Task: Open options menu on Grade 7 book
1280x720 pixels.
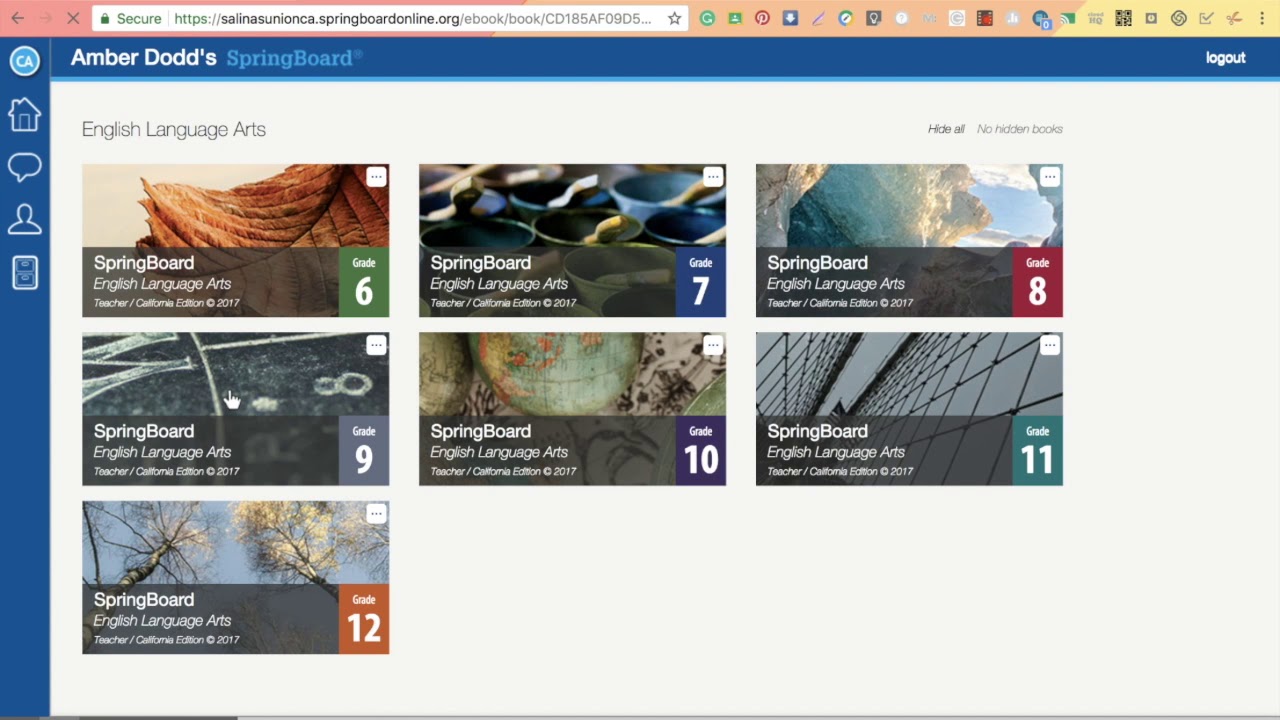Action: point(713,177)
